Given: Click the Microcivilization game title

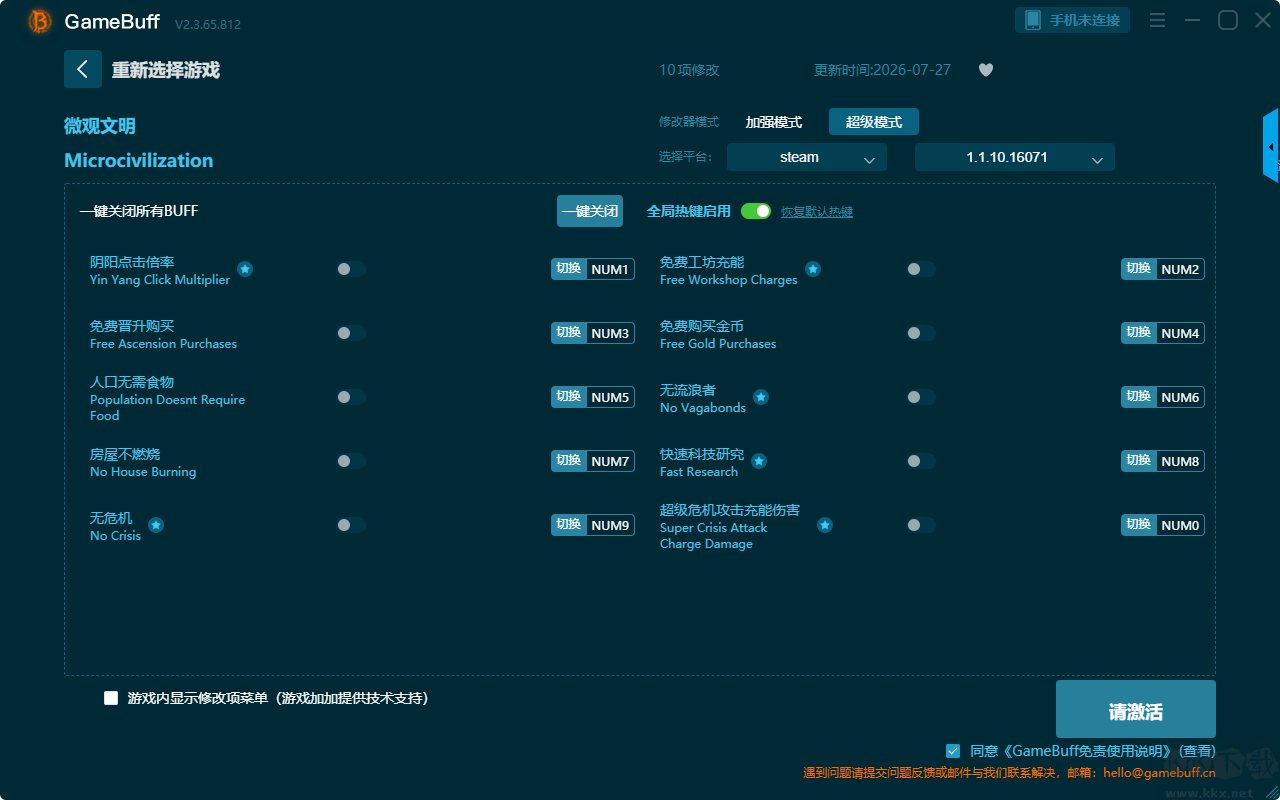Looking at the screenshot, I should coord(139,160).
